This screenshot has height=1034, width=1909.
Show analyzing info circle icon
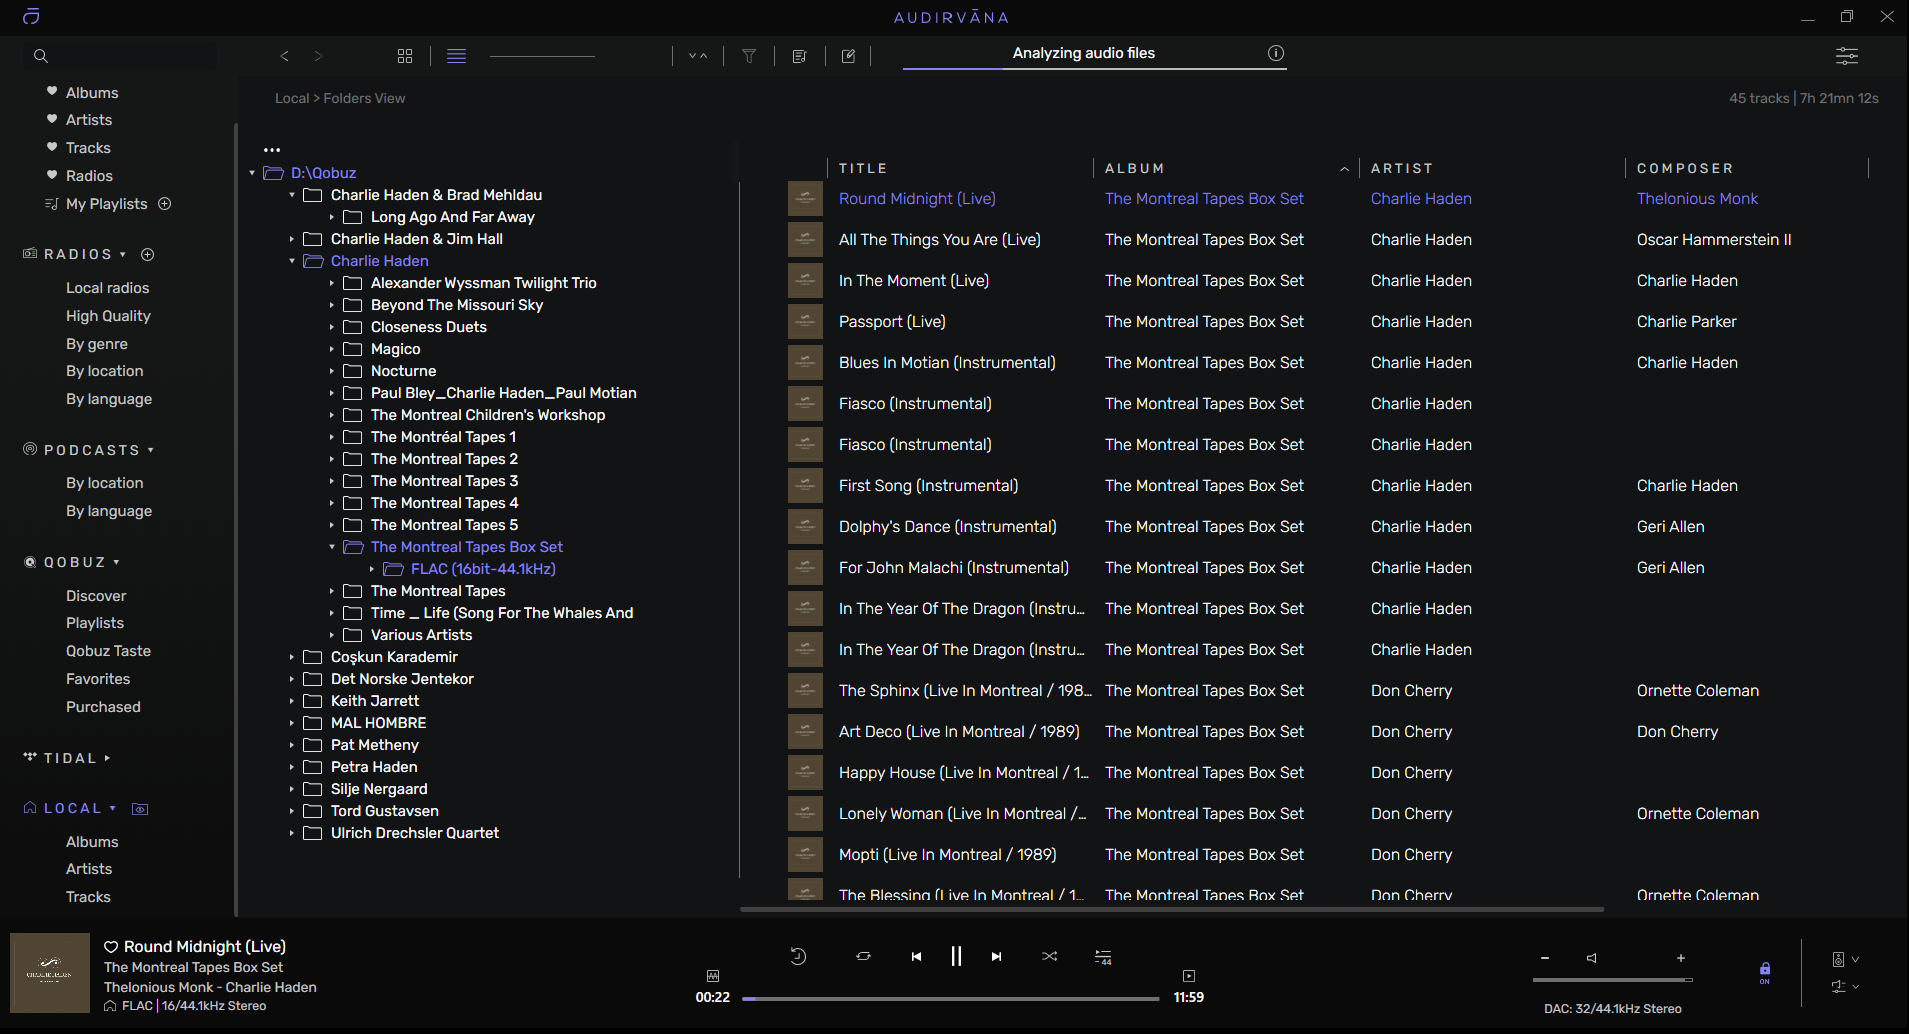[x=1276, y=53]
